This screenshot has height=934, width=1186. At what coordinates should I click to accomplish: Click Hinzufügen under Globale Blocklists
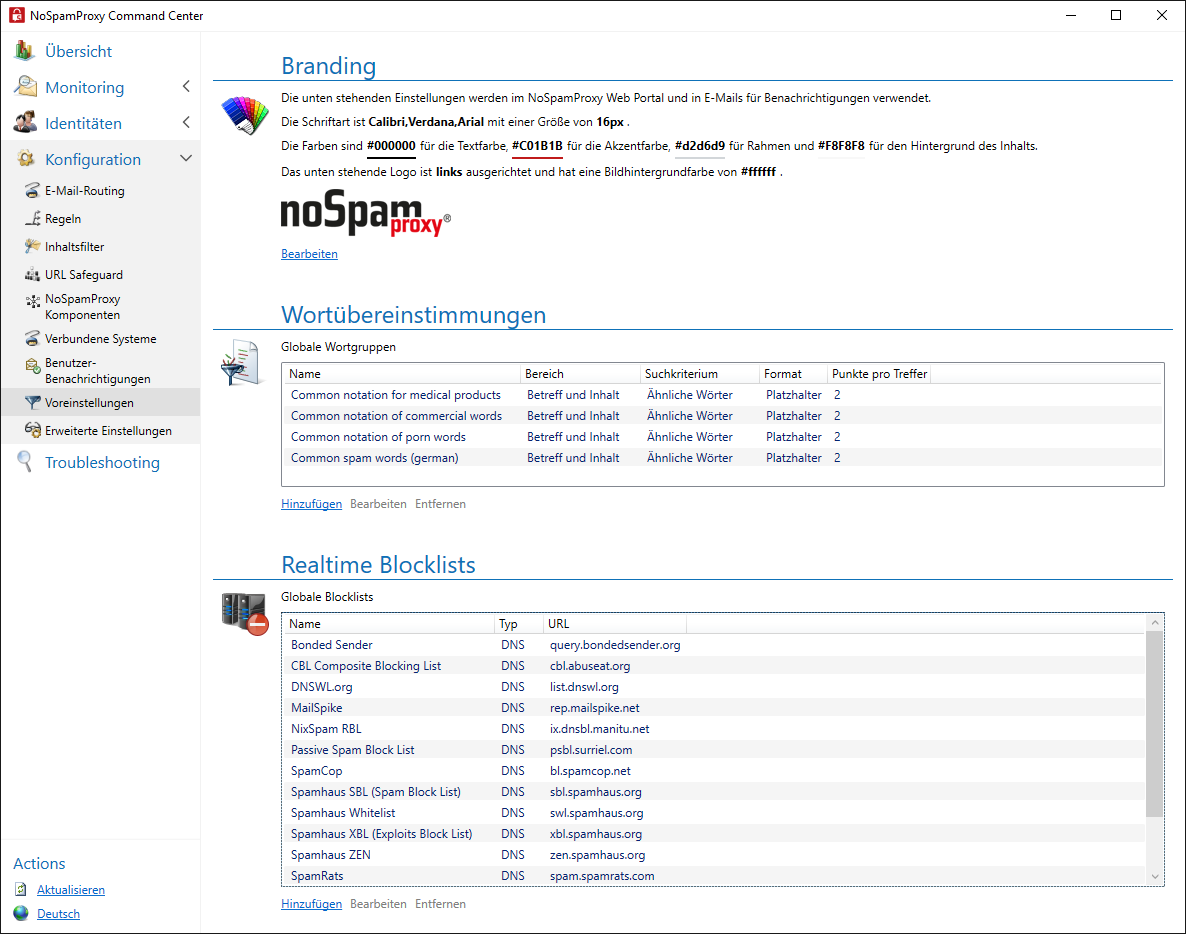312,904
